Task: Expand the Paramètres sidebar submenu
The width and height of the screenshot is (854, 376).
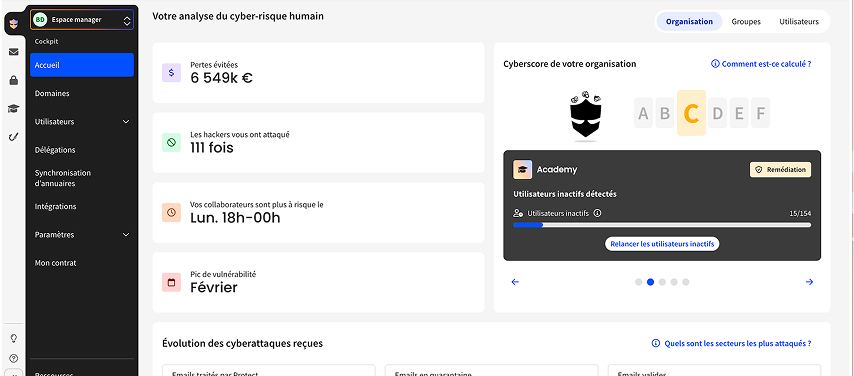Action: (x=126, y=235)
